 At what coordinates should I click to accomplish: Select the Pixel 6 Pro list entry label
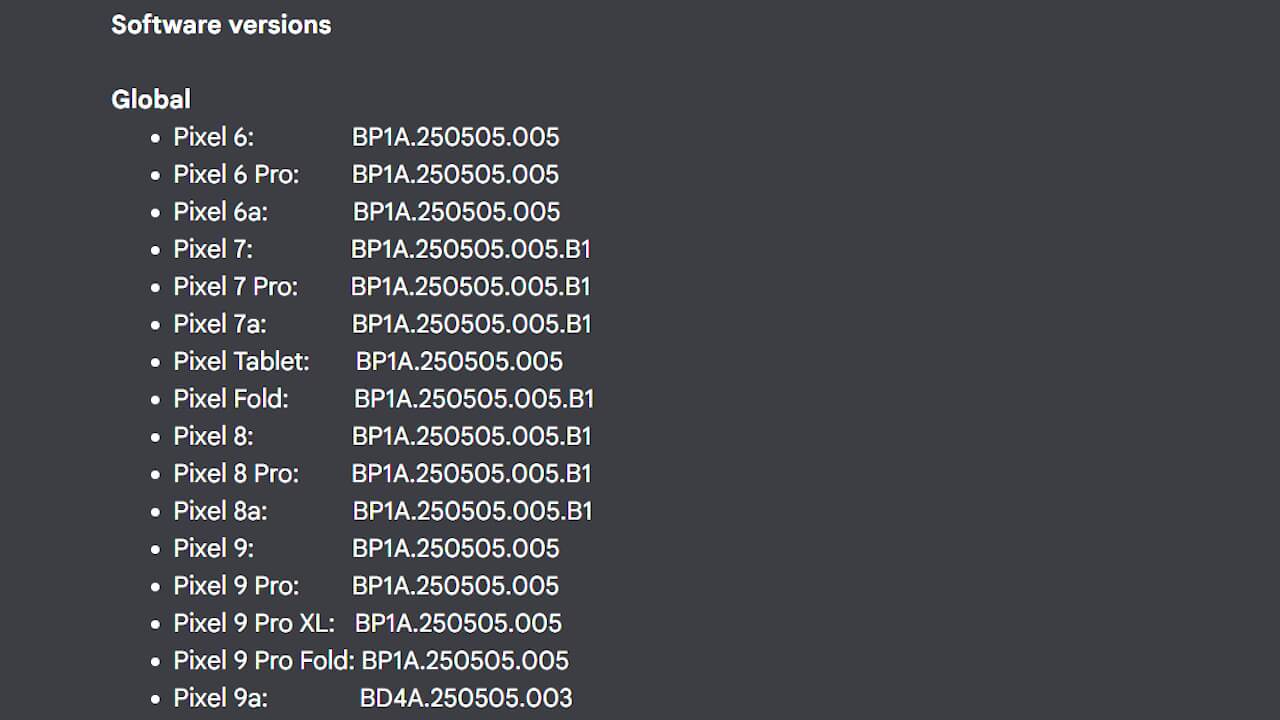tap(236, 174)
